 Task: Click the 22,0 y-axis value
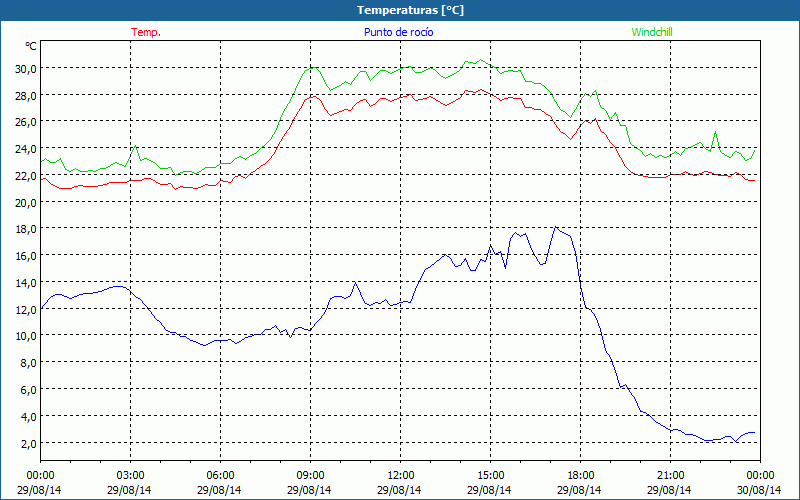pyautogui.click(x=26, y=176)
